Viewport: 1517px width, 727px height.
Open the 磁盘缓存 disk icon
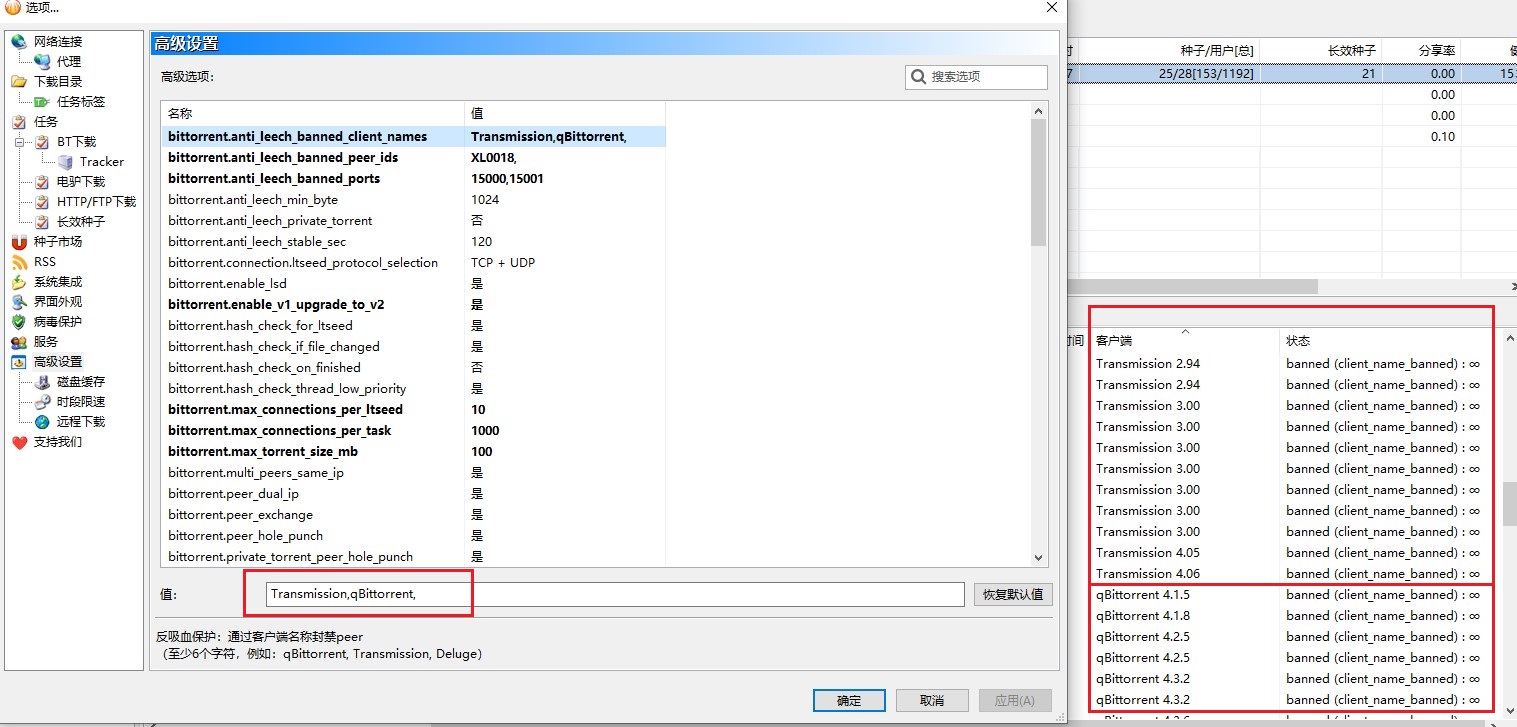tap(41, 381)
